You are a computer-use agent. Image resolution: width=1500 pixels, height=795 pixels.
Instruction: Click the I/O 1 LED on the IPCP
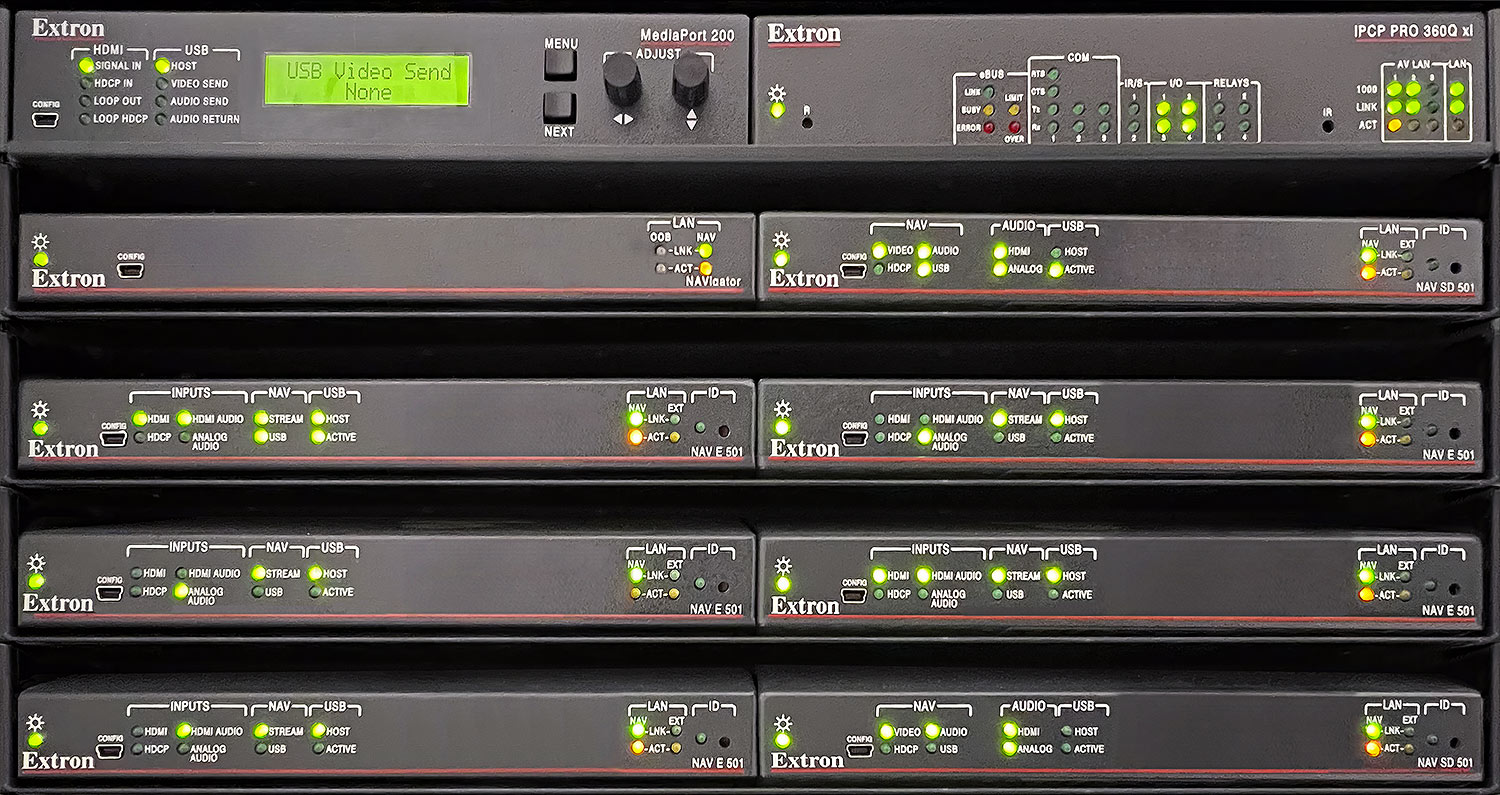click(x=1165, y=108)
